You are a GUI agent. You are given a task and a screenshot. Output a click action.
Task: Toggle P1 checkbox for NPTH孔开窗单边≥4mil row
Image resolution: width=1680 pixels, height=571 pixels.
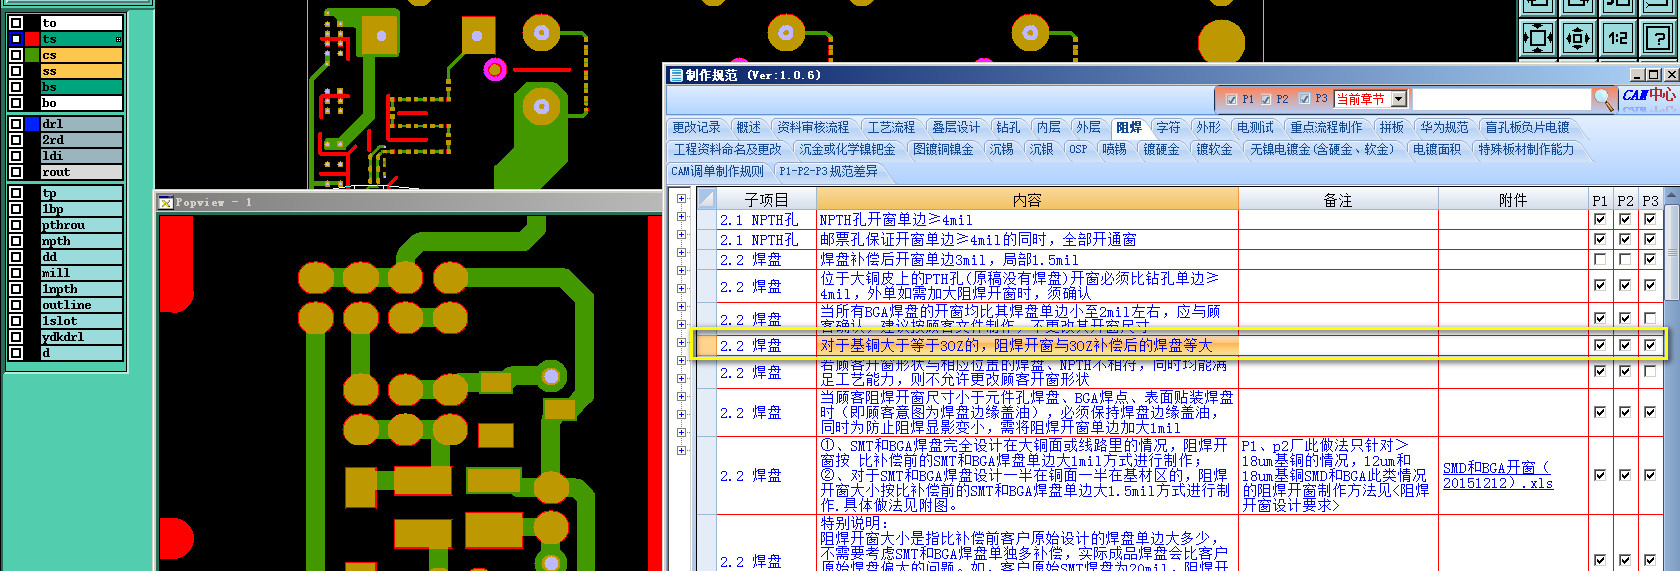pyautogui.click(x=1600, y=219)
